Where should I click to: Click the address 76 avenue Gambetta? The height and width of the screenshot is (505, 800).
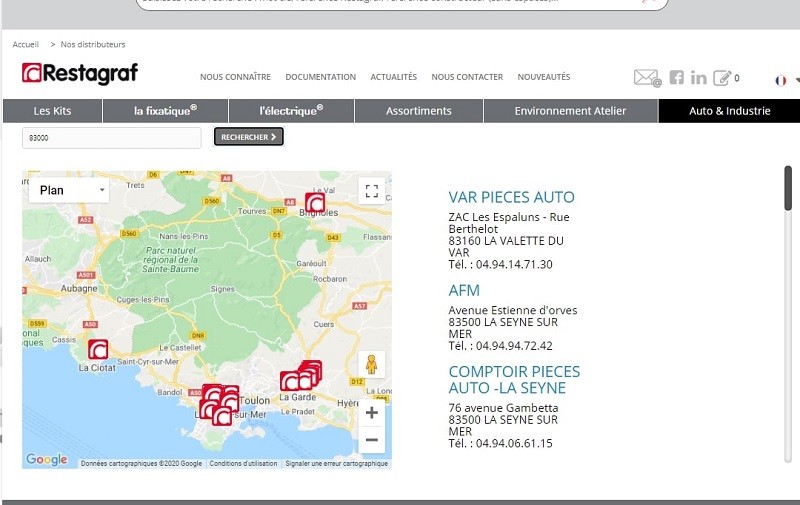(503, 408)
